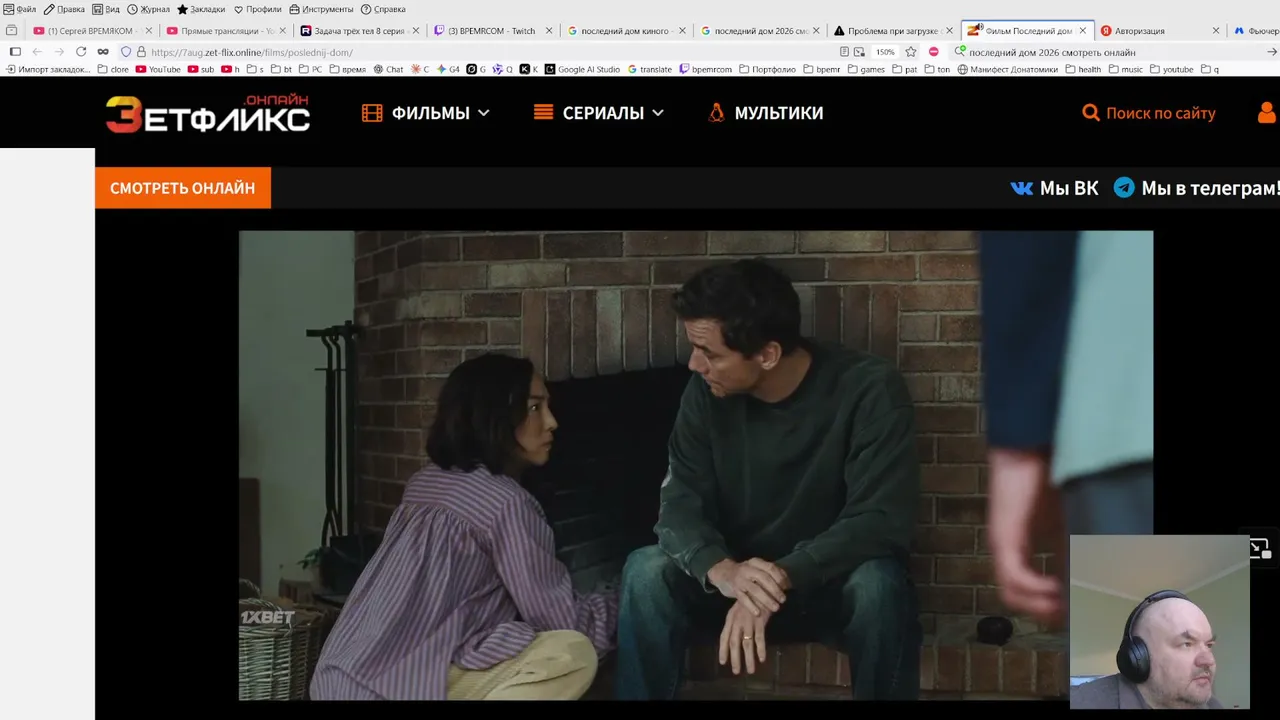Open the picture-in-picture icon in the address bar
The height and width of the screenshot is (720, 1280).
pyautogui.click(x=859, y=52)
